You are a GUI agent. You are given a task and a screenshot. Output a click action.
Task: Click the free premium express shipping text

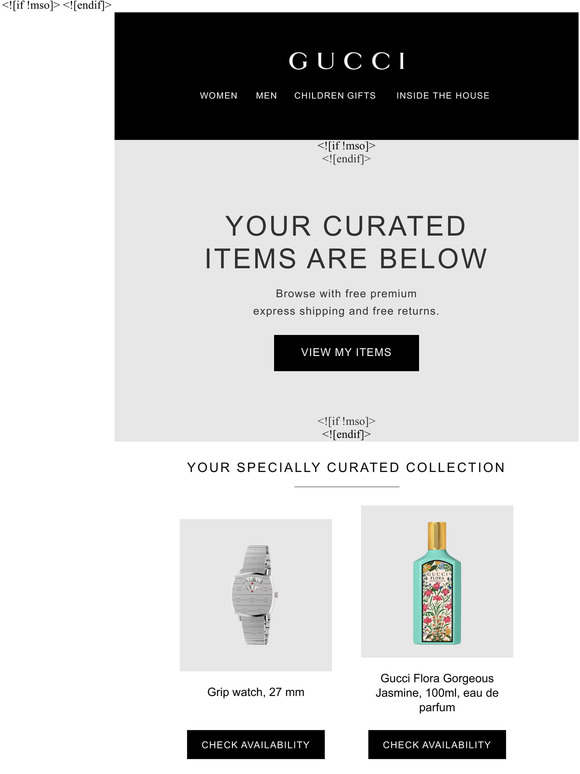346,302
